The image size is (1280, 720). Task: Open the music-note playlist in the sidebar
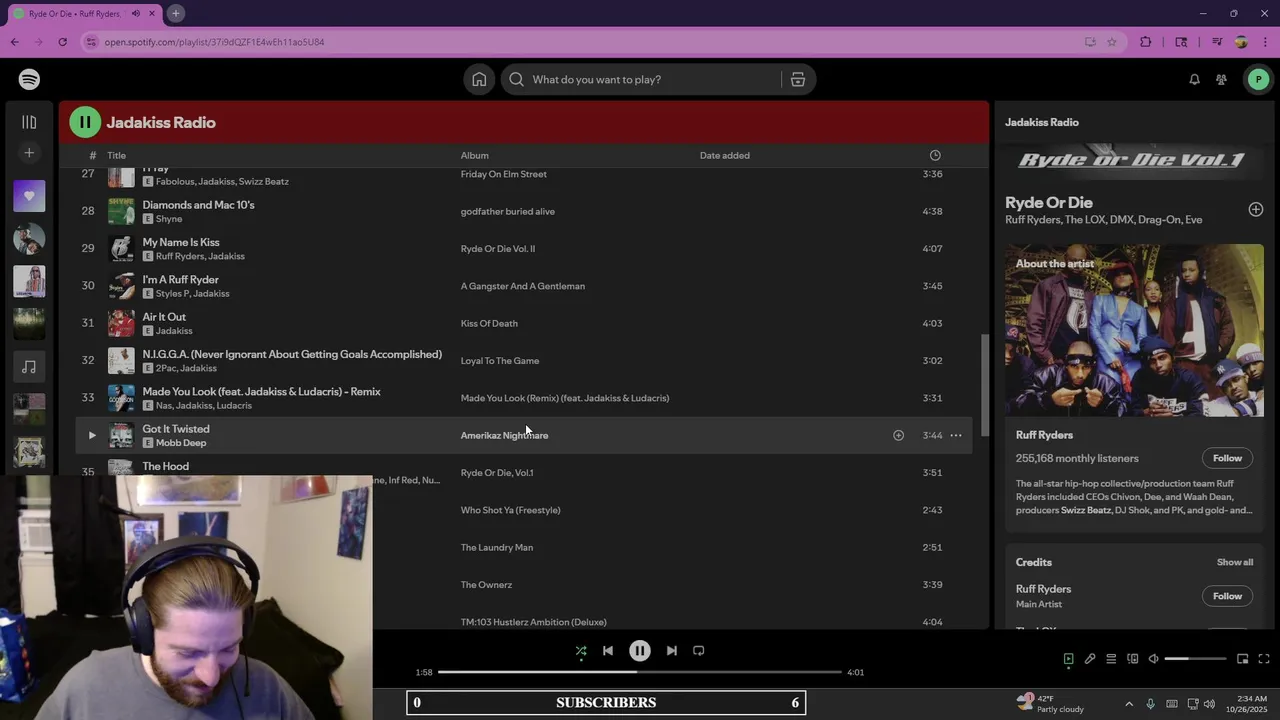[x=29, y=367]
